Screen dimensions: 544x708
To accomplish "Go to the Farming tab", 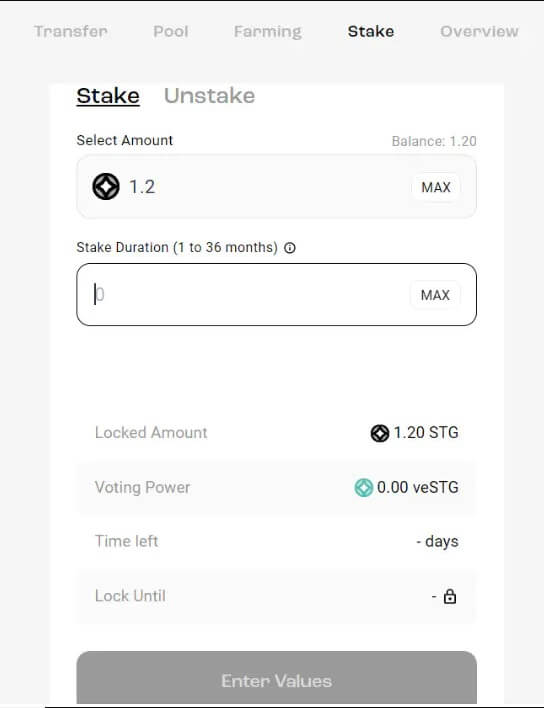I will 268,31.
